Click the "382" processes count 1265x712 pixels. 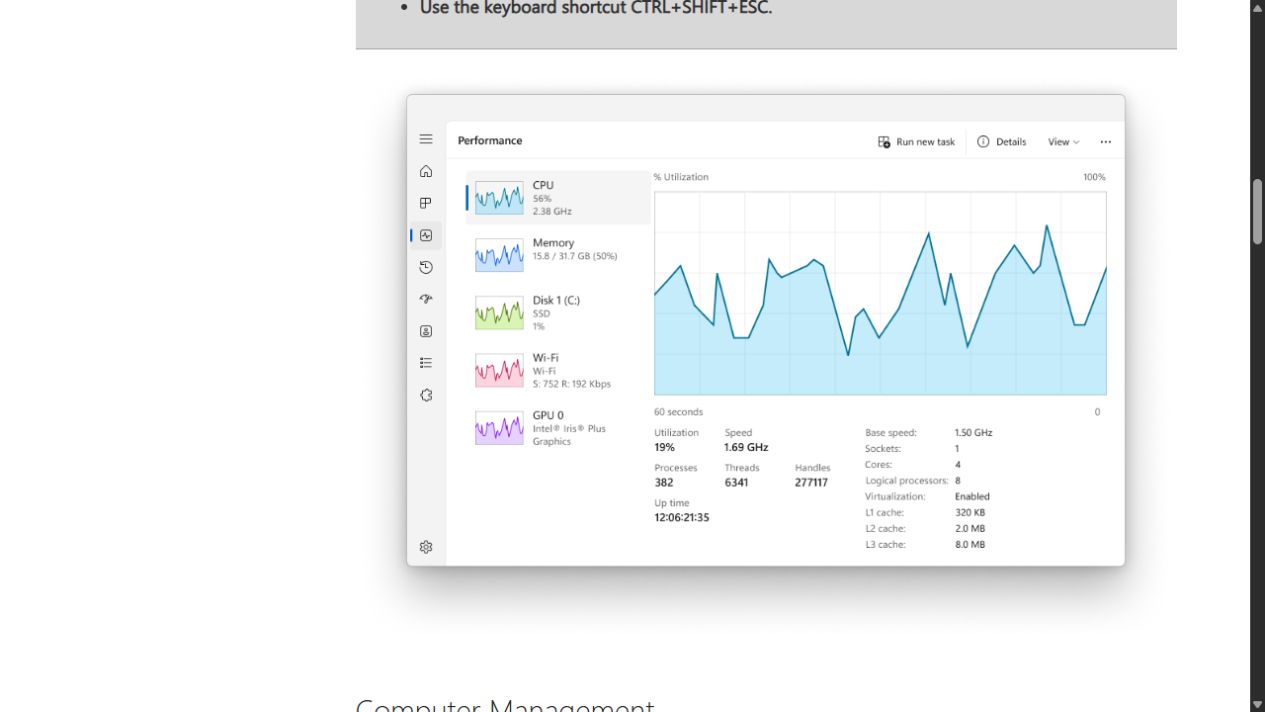pyautogui.click(x=664, y=483)
